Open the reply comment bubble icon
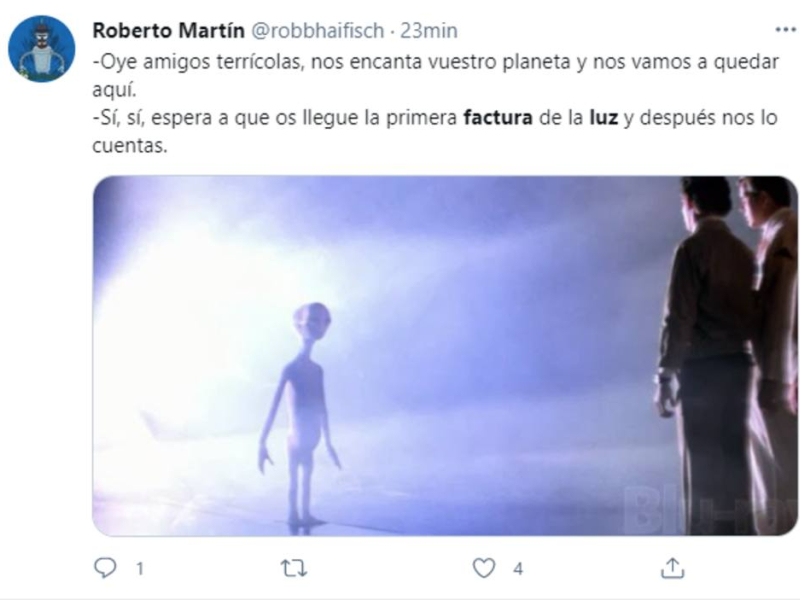 click(x=106, y=568)
